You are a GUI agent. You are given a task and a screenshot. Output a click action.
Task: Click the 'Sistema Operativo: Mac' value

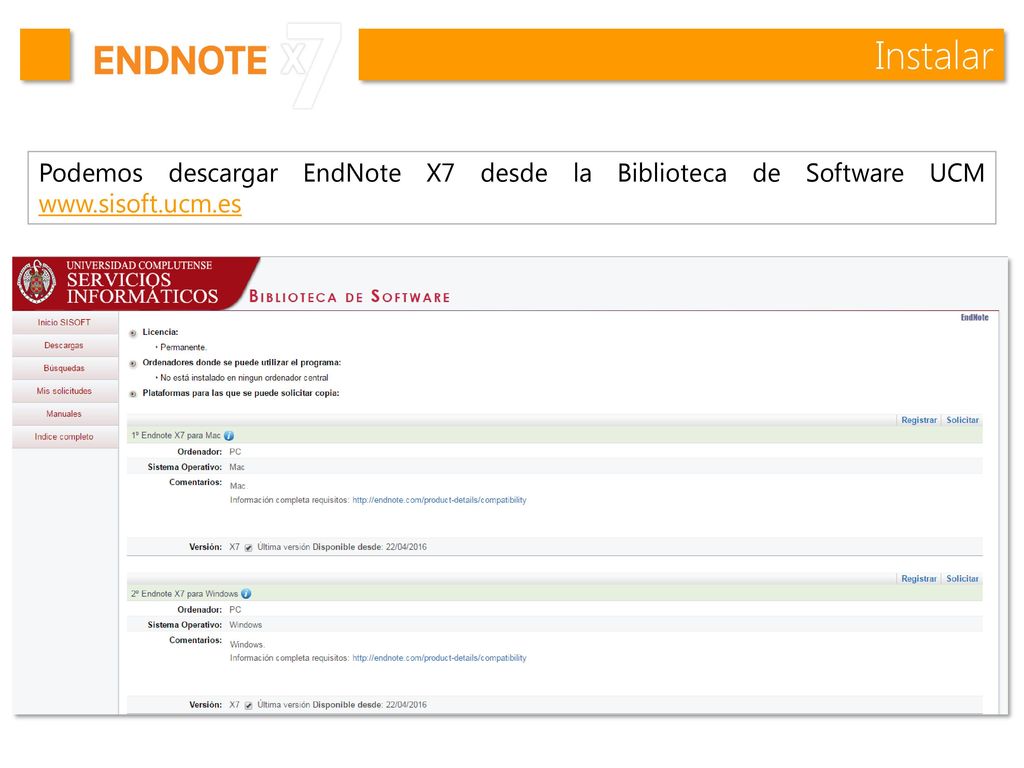pyautogui.click(x=237, y=467)
